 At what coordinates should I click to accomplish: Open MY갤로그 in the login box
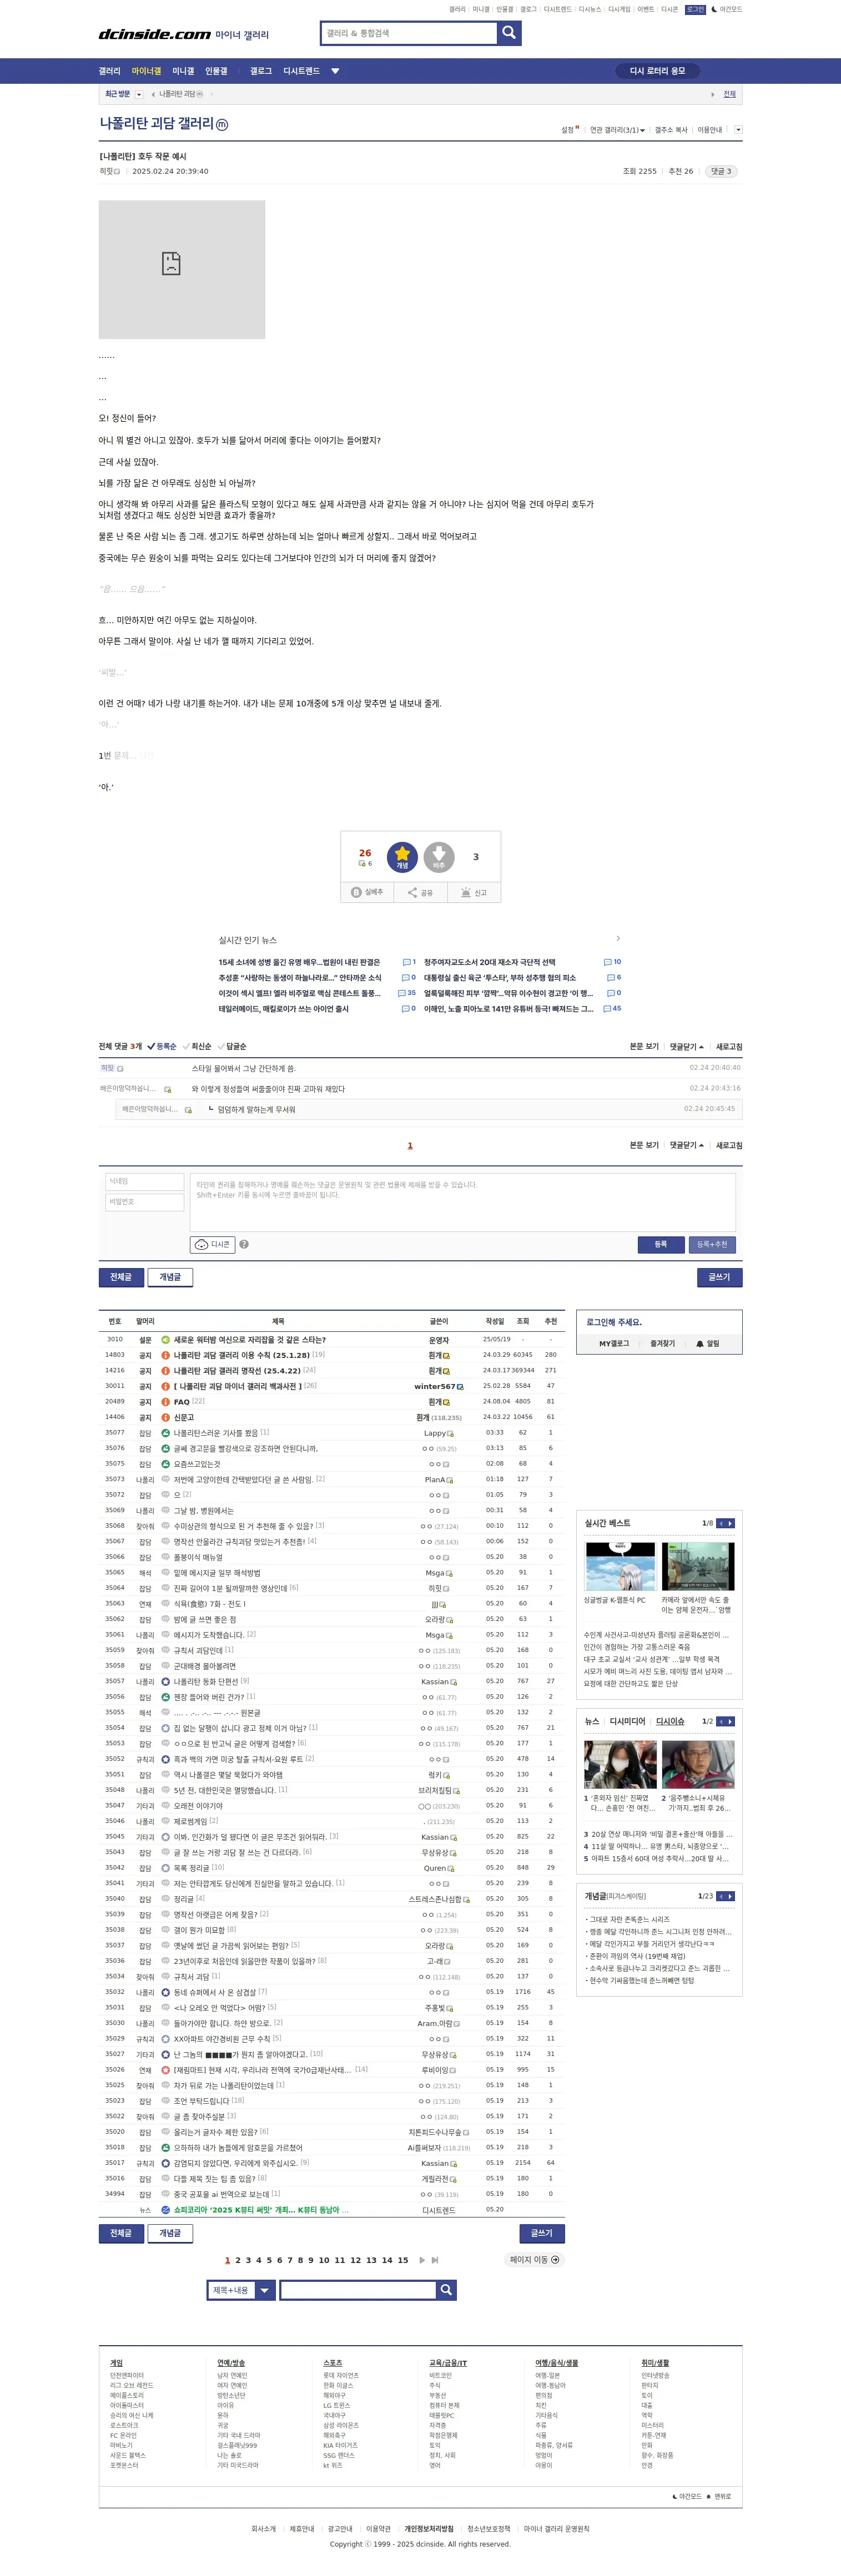pos(614,1343)
